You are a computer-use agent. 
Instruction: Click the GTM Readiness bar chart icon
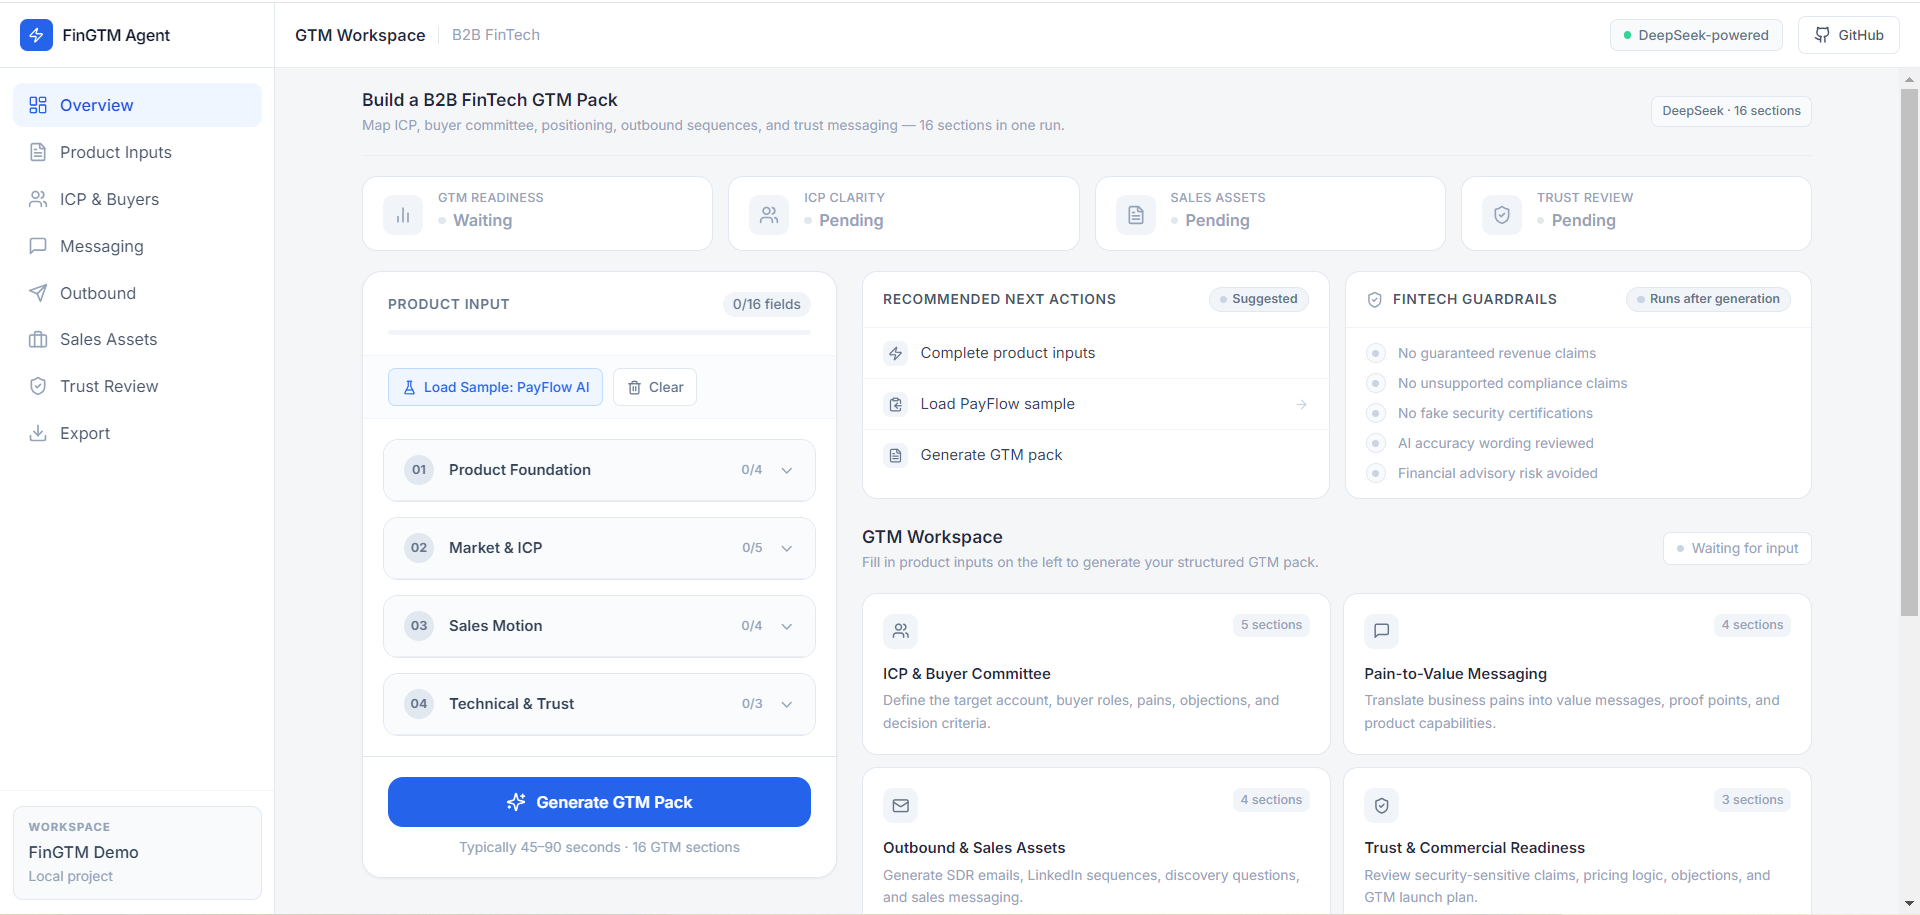pos(403,215)
